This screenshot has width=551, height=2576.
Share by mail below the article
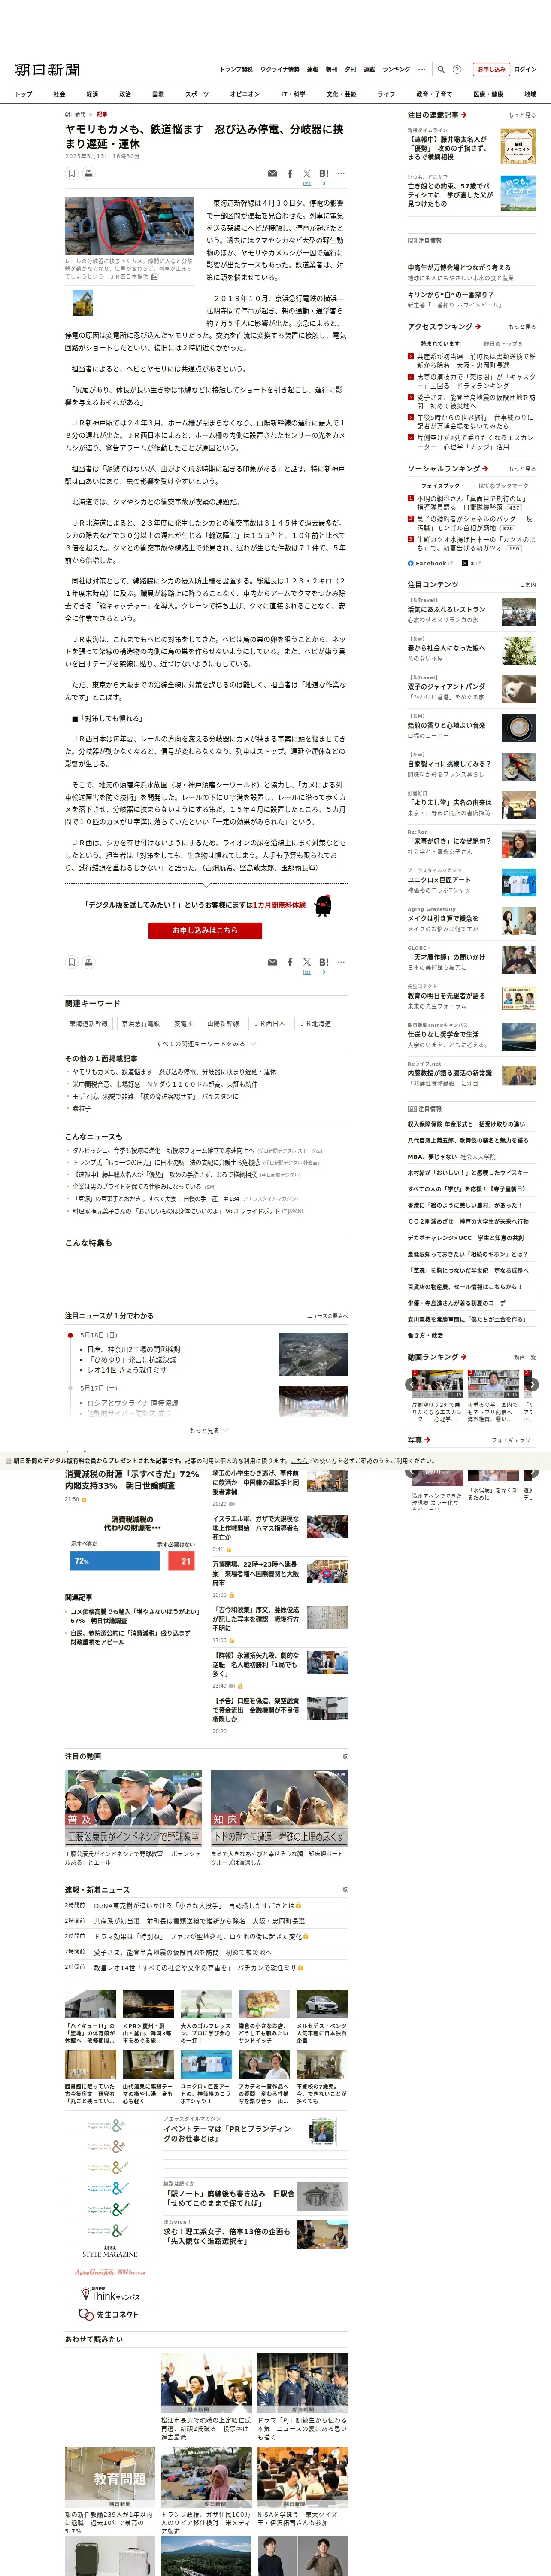(272, 962)
